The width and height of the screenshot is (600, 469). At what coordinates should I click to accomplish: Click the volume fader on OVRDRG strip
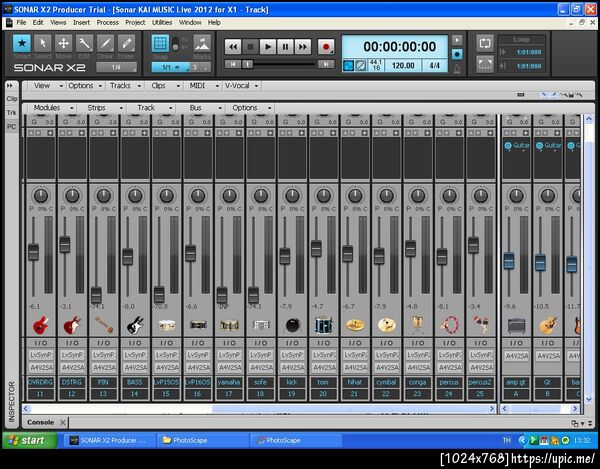[x=33, y=252]
